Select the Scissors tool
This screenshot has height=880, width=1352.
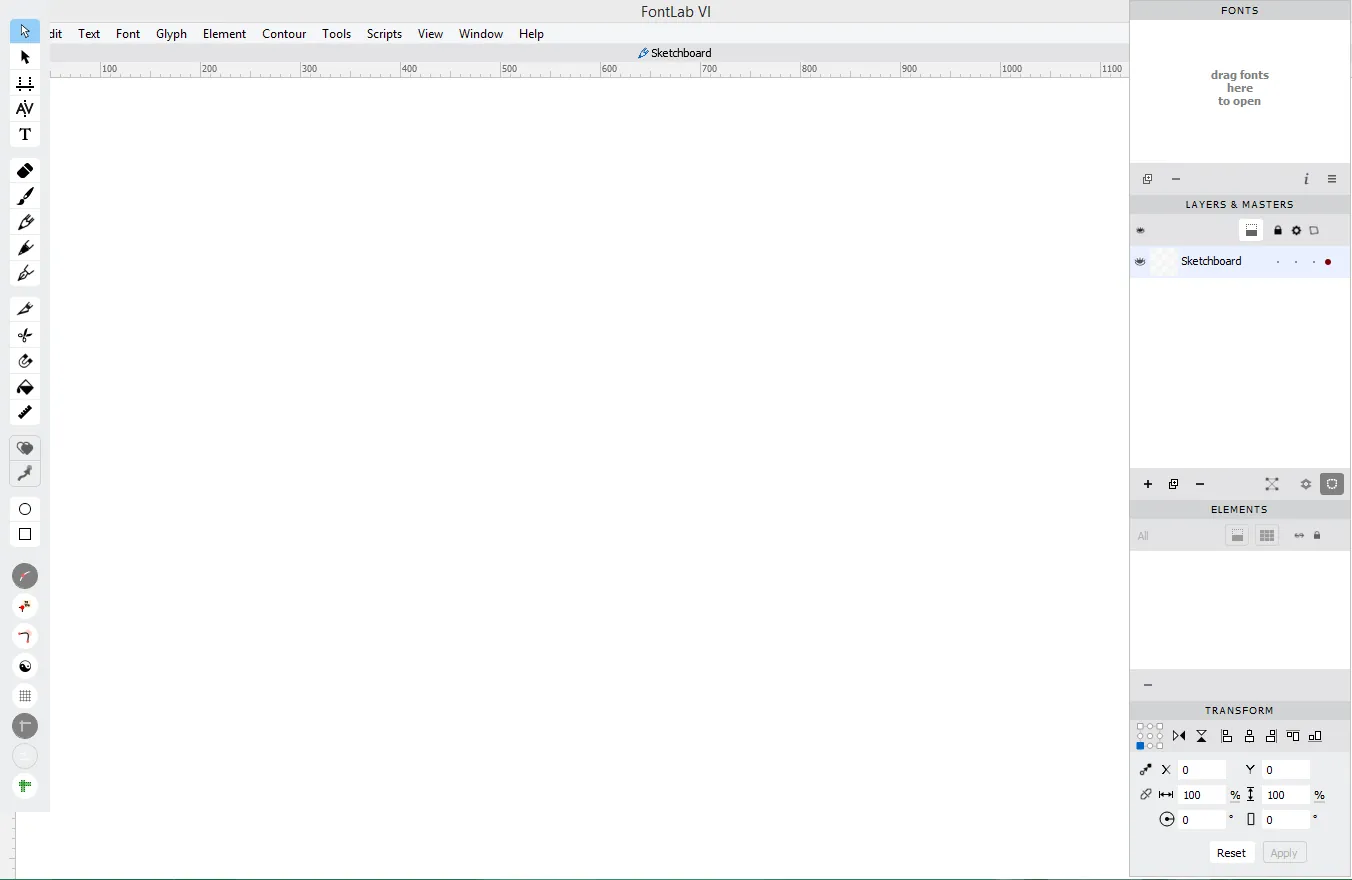point(25,335)
